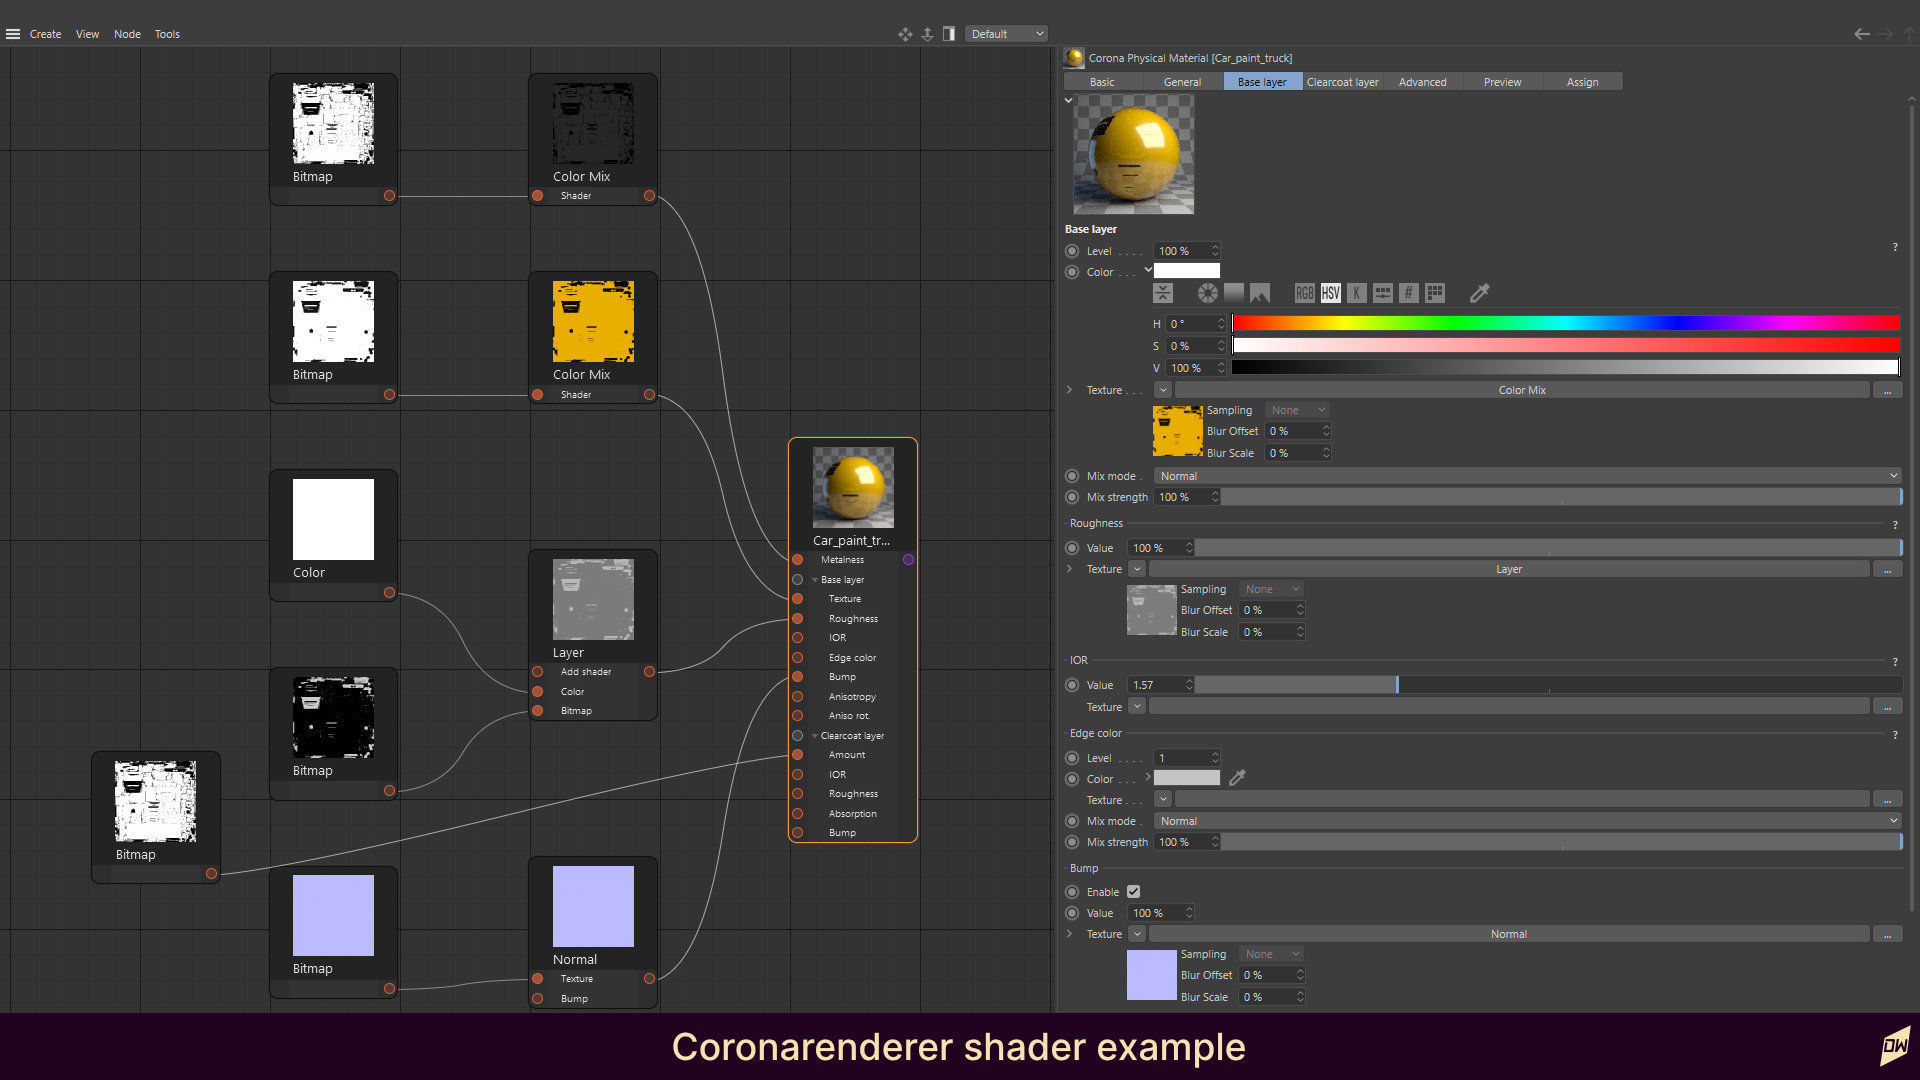Open the Create menu

[45, 34]
